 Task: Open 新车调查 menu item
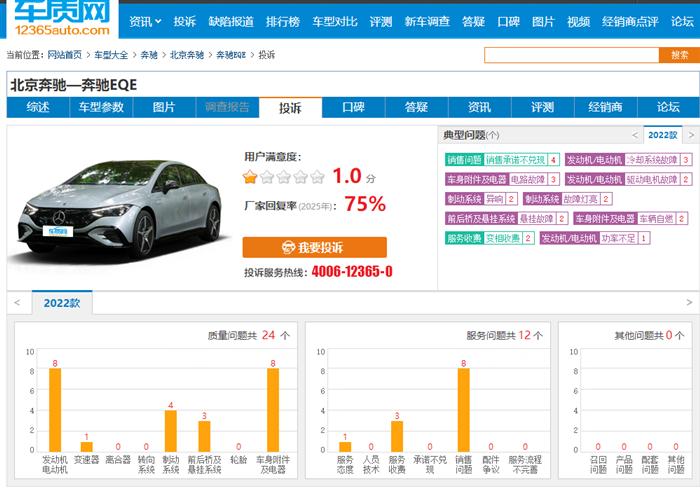point(427,21)
